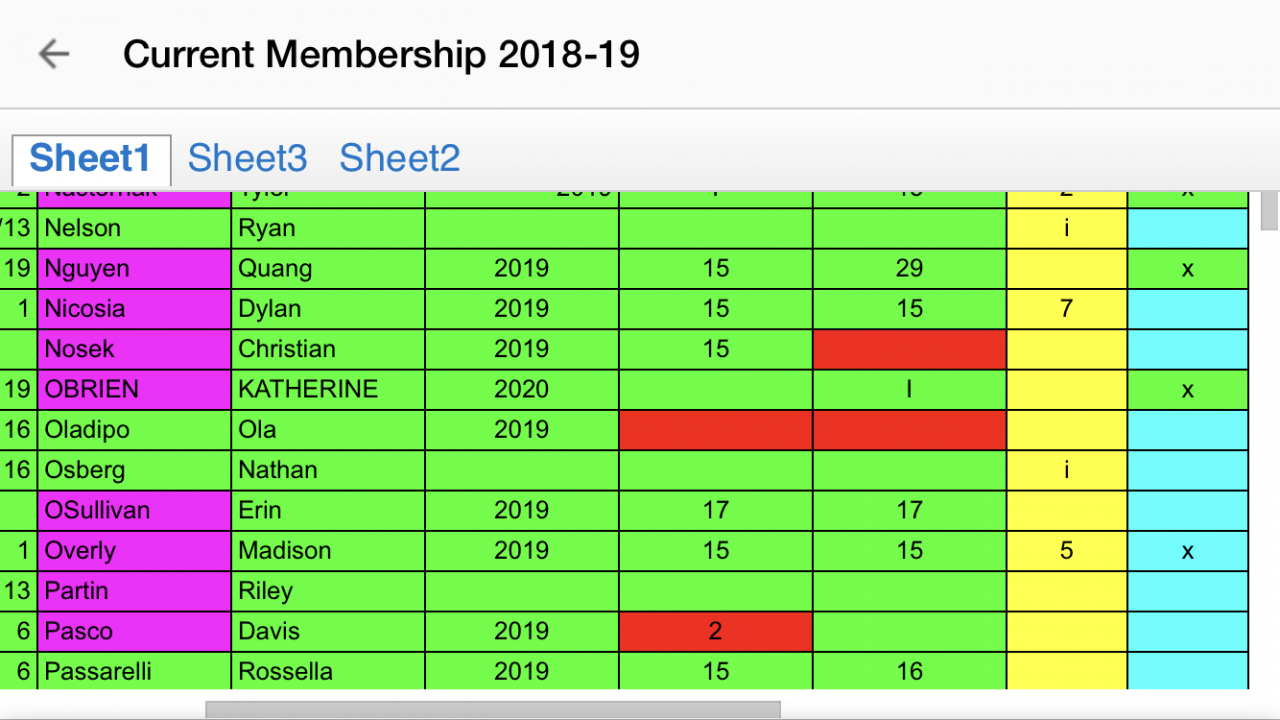Open the Sheet3 tab
Viewport: 1280px width, 720px height.
(247, 159)
